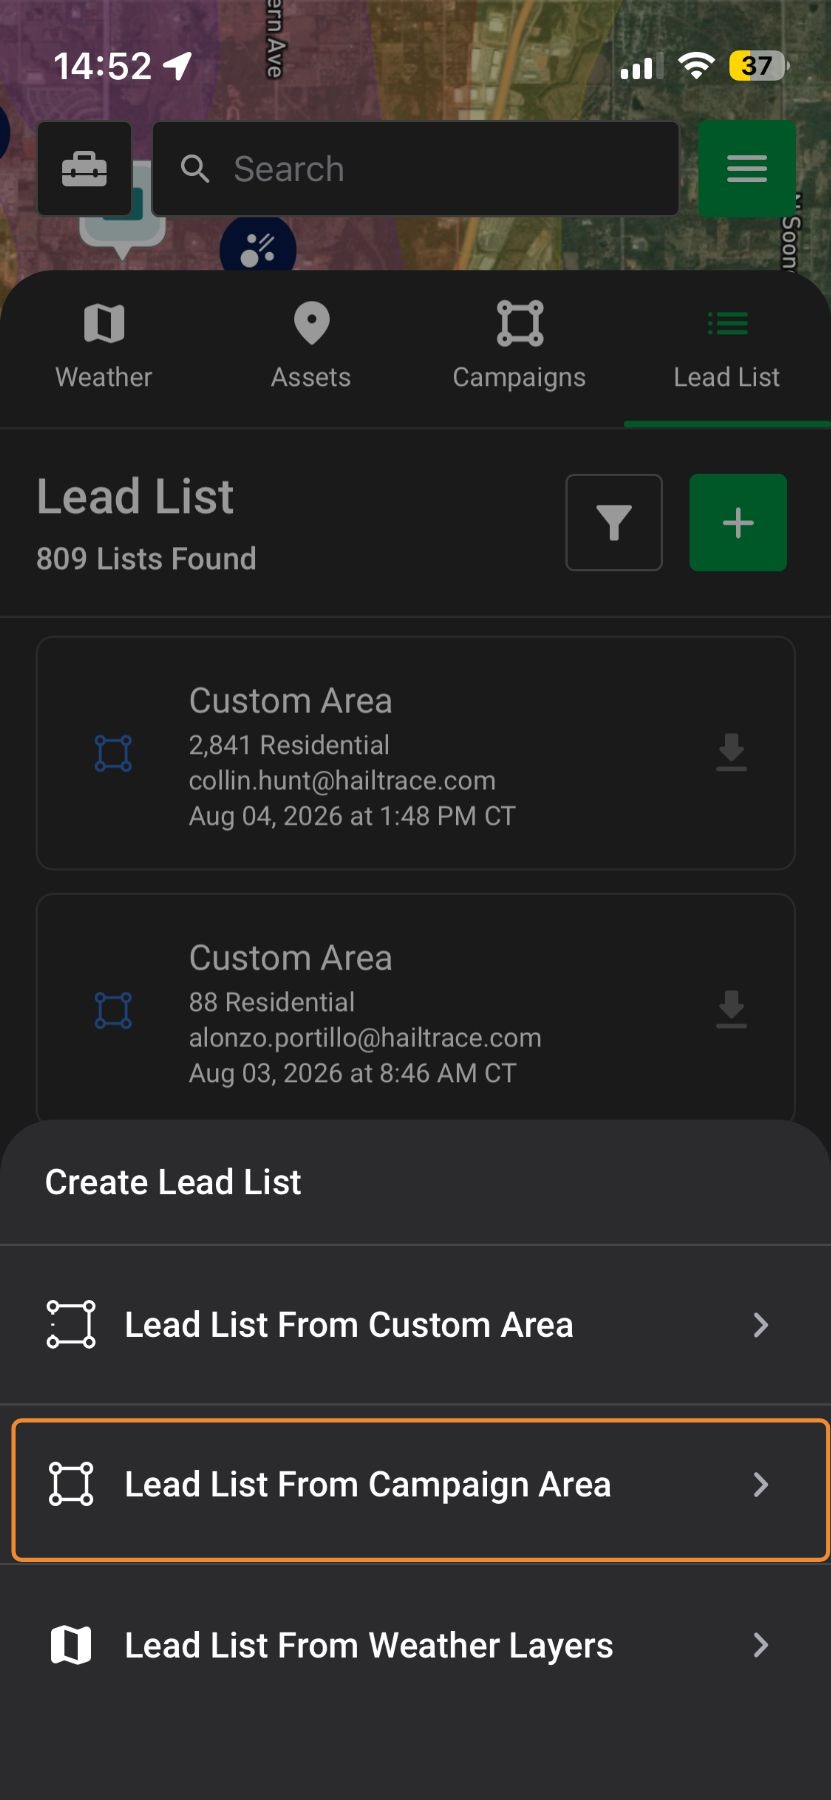Download the 88 Residential list

point(732,1010)
